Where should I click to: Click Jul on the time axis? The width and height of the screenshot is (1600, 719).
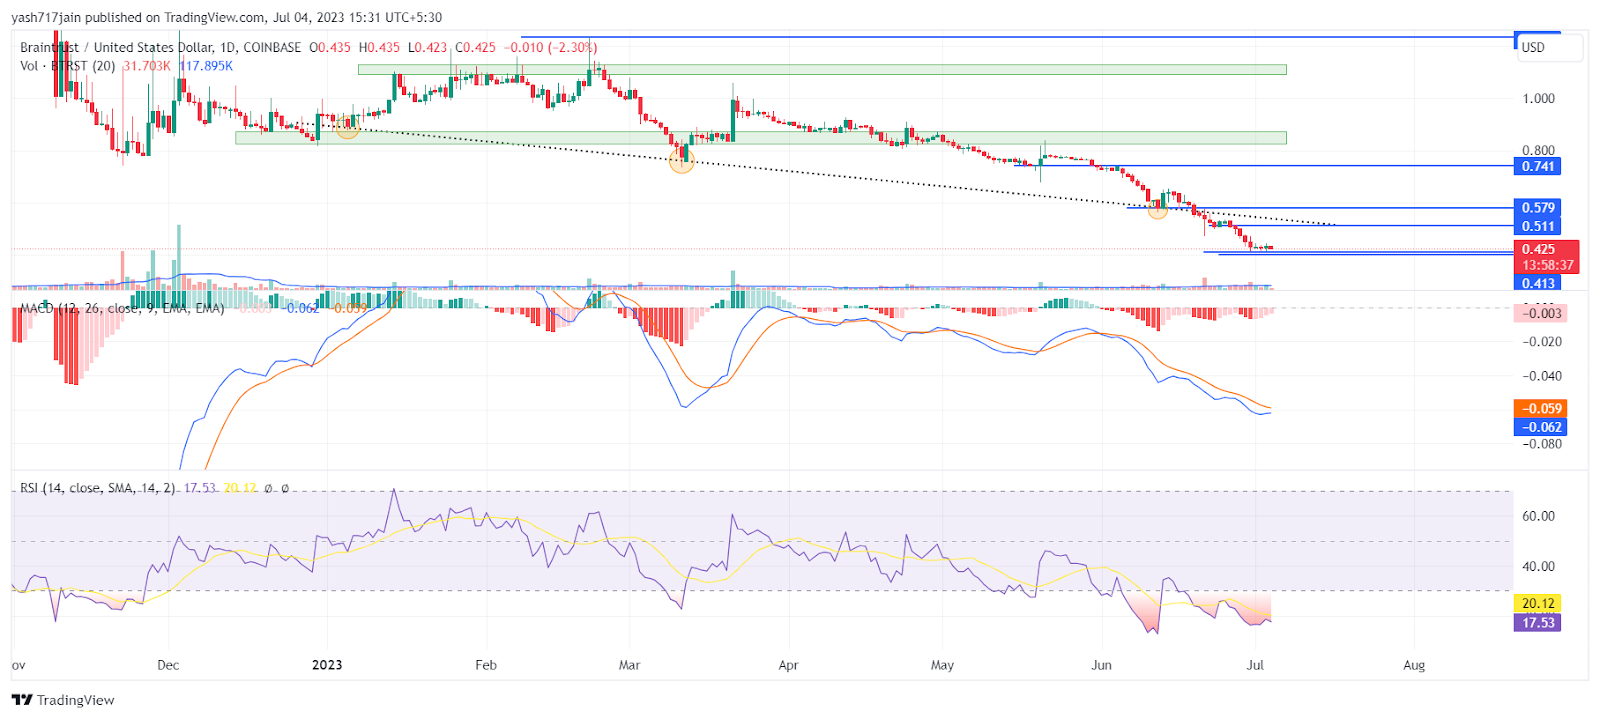tap(1255, 665)
